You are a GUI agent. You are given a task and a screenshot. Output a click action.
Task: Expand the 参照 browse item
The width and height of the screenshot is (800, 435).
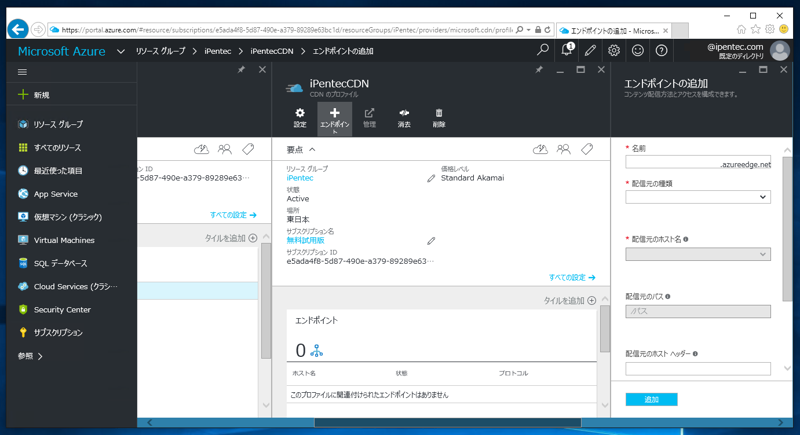click(x=30, y=356)
